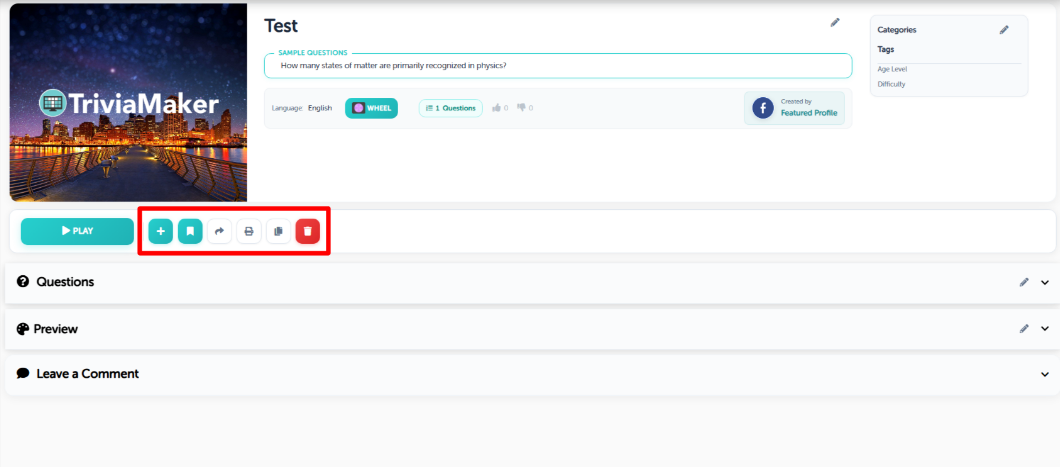1060x467 pixels.
Task: Expand the Questions section chevron
Action: (1045, 282)
